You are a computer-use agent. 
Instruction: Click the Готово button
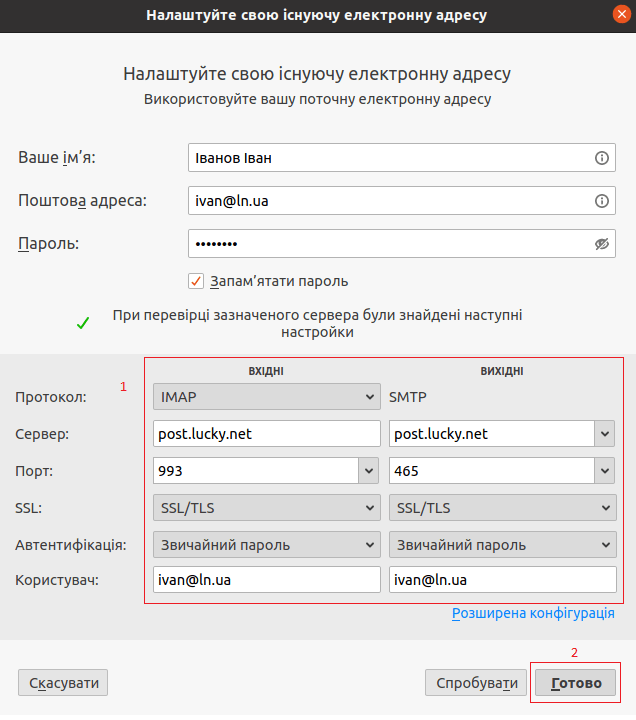pyautogui.click(x=576, y=683)
